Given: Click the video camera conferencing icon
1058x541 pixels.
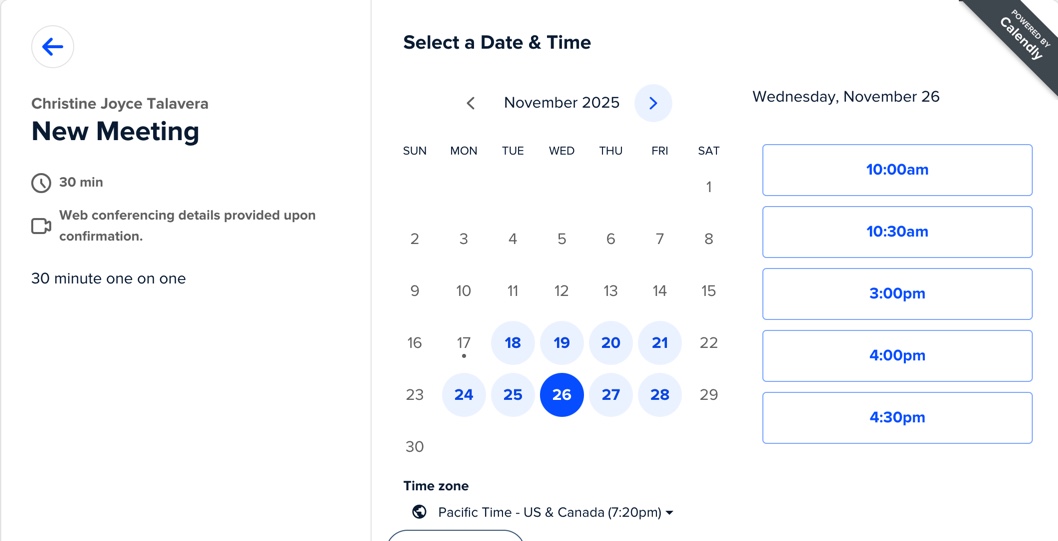Looking at the screenshot, I should 41,226.
